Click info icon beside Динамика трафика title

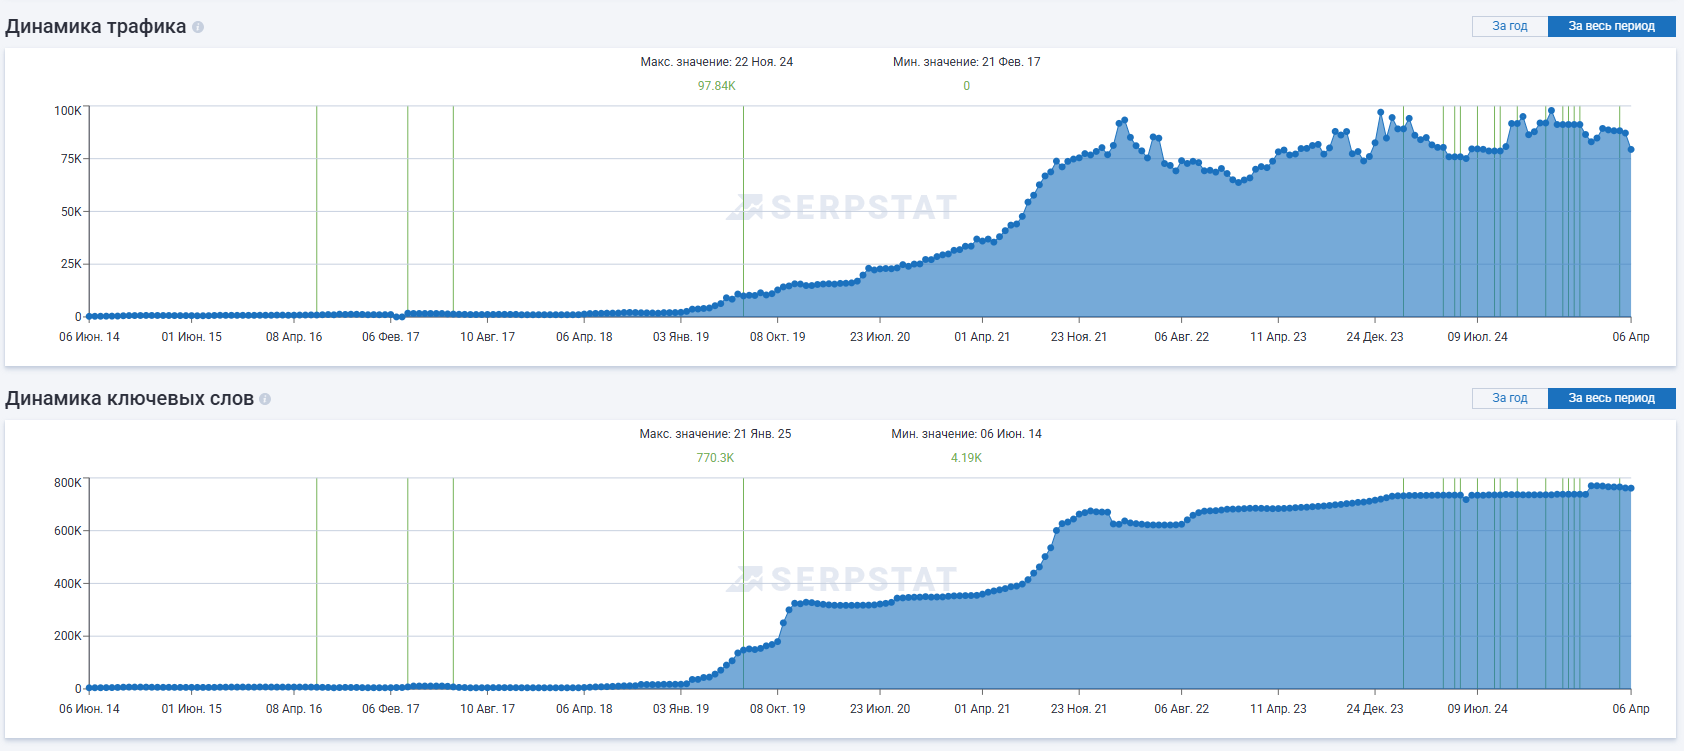pyautogui.click(x=198, y=27)
